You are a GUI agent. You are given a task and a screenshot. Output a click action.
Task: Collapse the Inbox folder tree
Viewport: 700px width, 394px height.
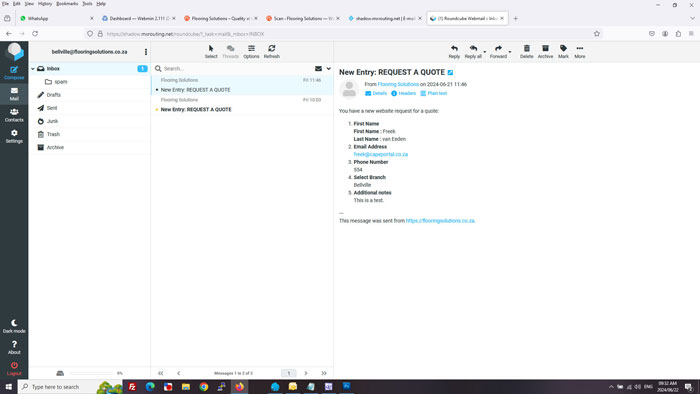[x=33, y=69]
